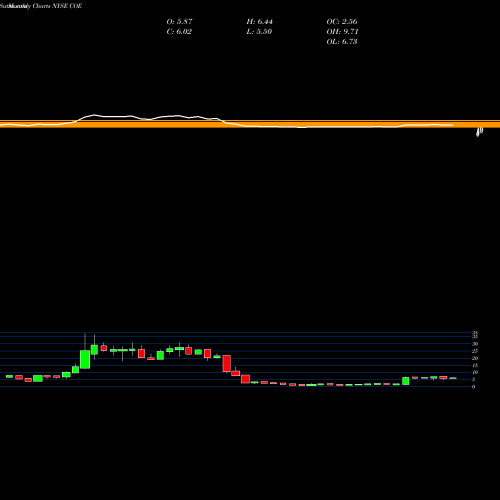The width and height of the screenshot is (500, 500).
Task: Click the 'OL: 6.73' reading
Action: click(342, 41)
